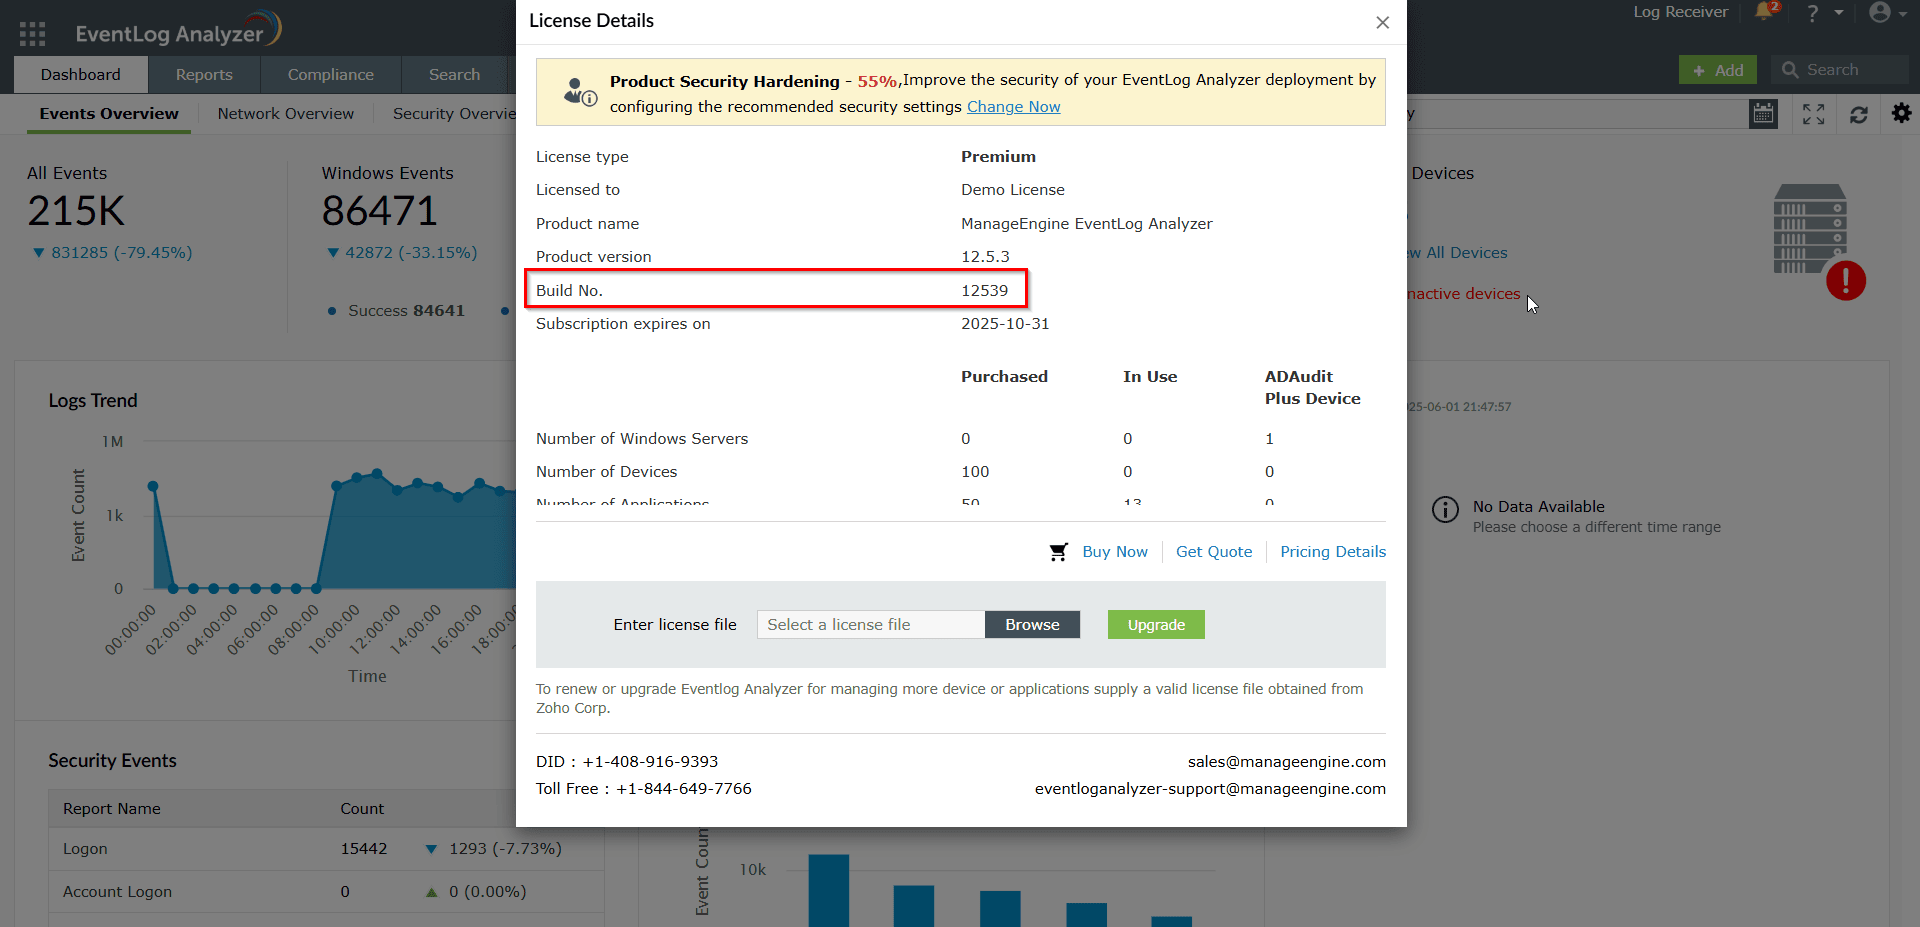The height and width of the screenshot is (927, 1920).
Task: Open the help question mark icon
Action: pyautogui.click(x=1812, y=13)
